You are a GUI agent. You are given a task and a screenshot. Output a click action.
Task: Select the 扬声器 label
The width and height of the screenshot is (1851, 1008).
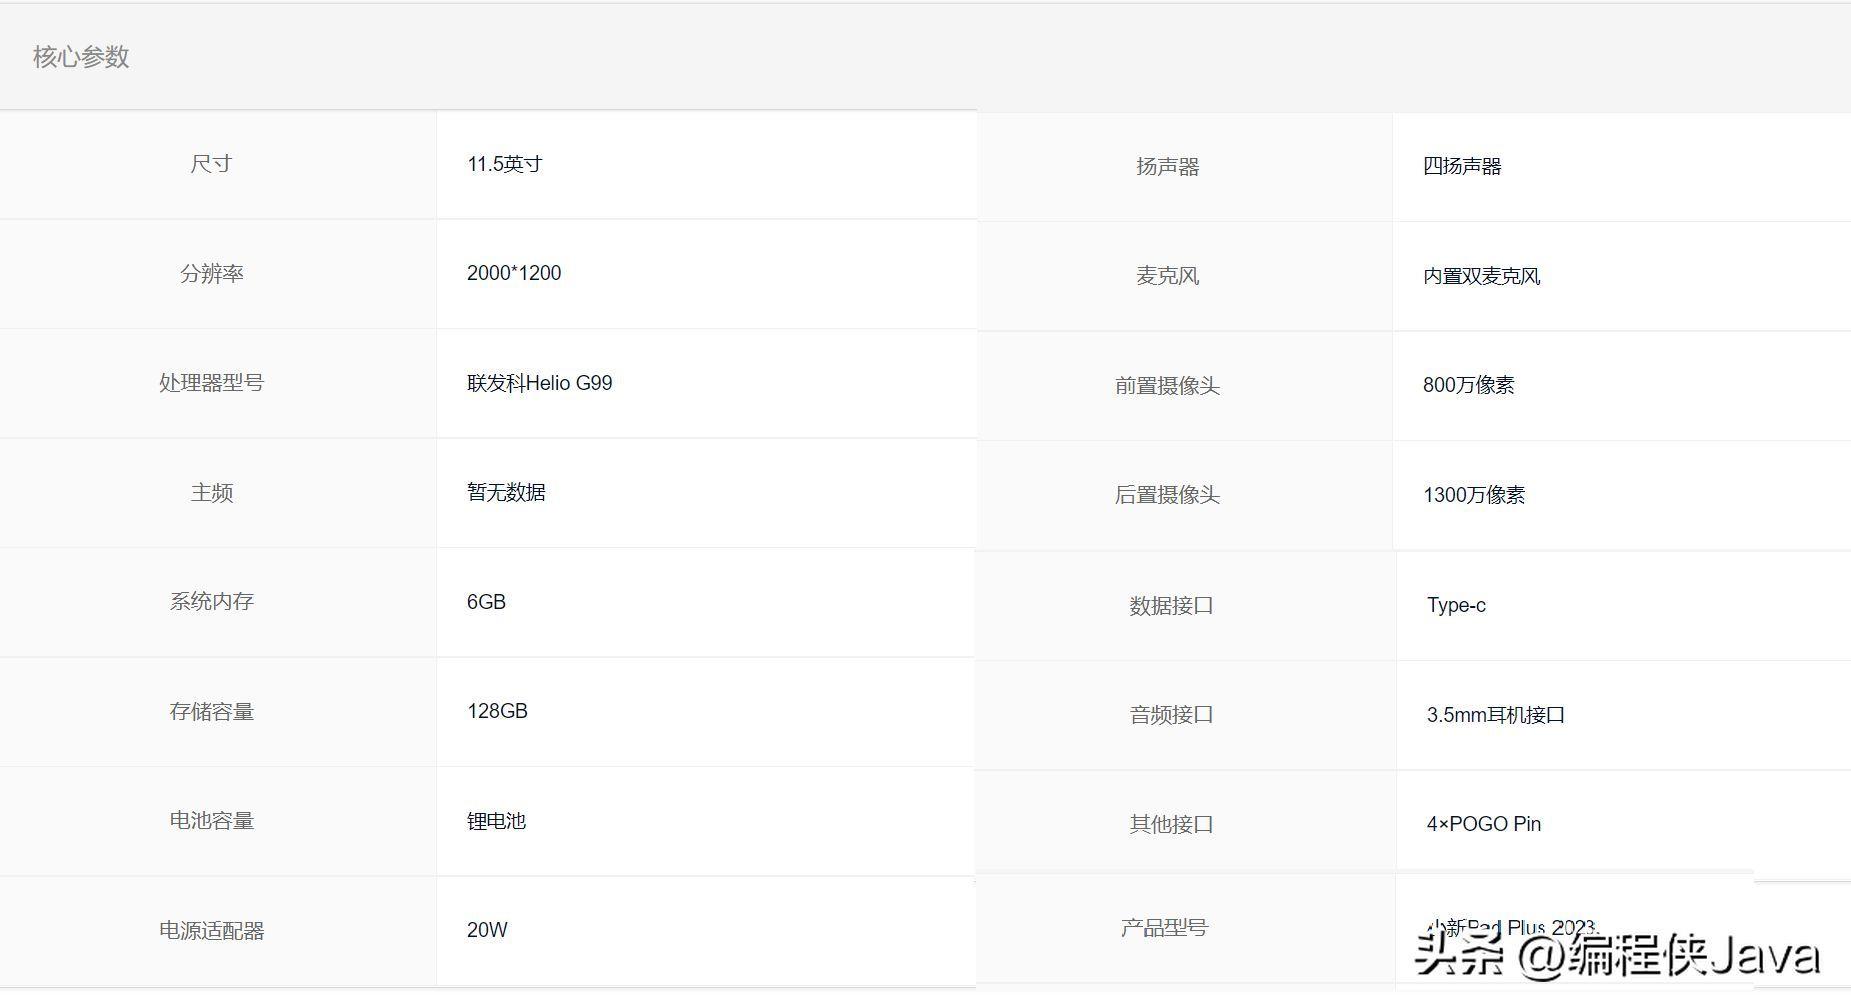point(1167,167)
